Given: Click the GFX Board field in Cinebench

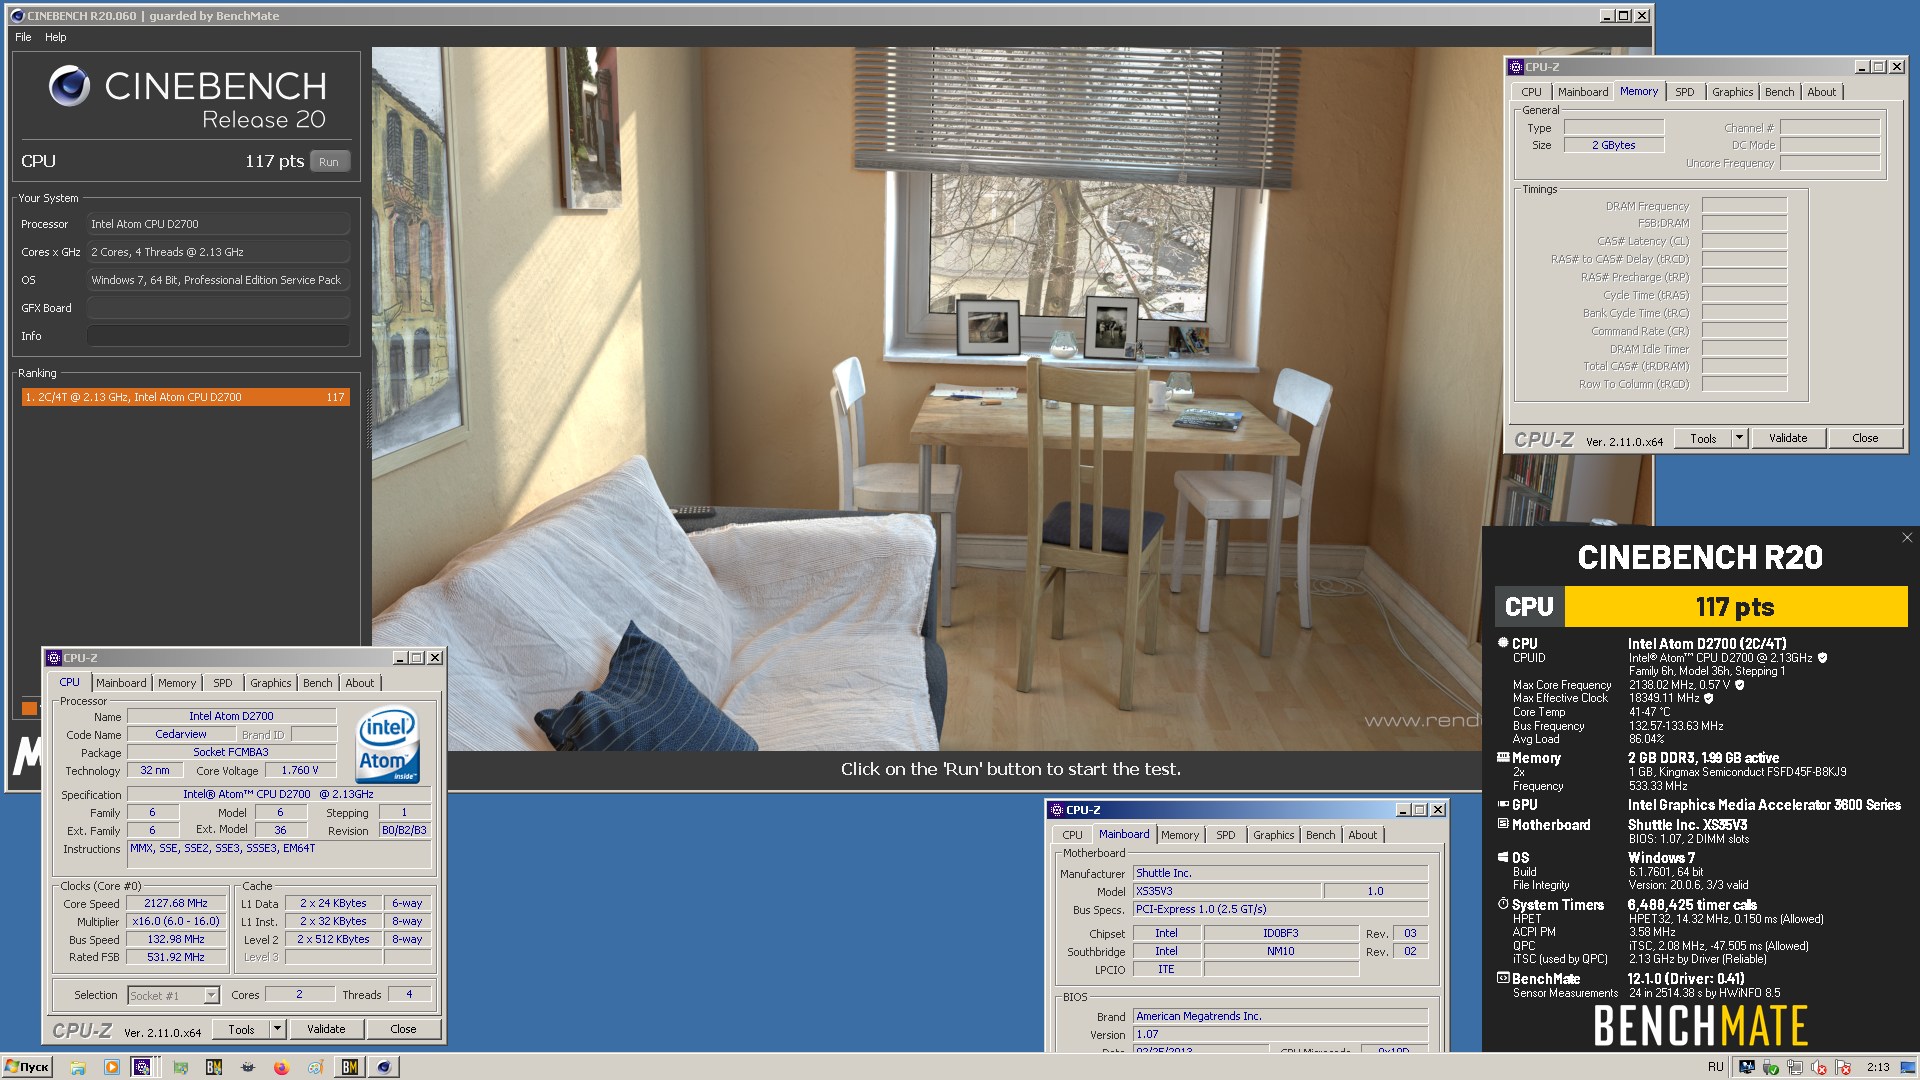Looking at the screenshot, I should pyautogui.click(x=218, y=308).
